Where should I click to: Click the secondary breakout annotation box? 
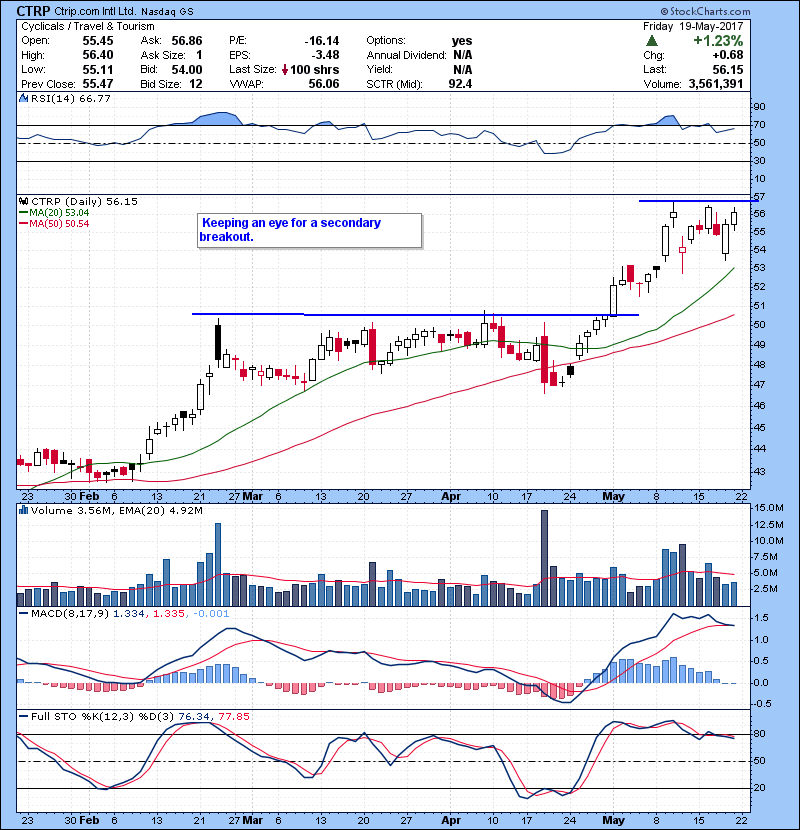point(310,230)
